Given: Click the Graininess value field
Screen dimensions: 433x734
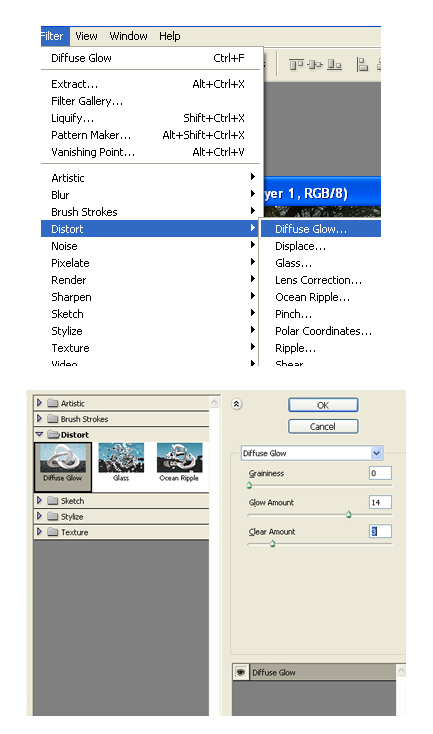Looking at the screenshot, I should coord(380,473).
